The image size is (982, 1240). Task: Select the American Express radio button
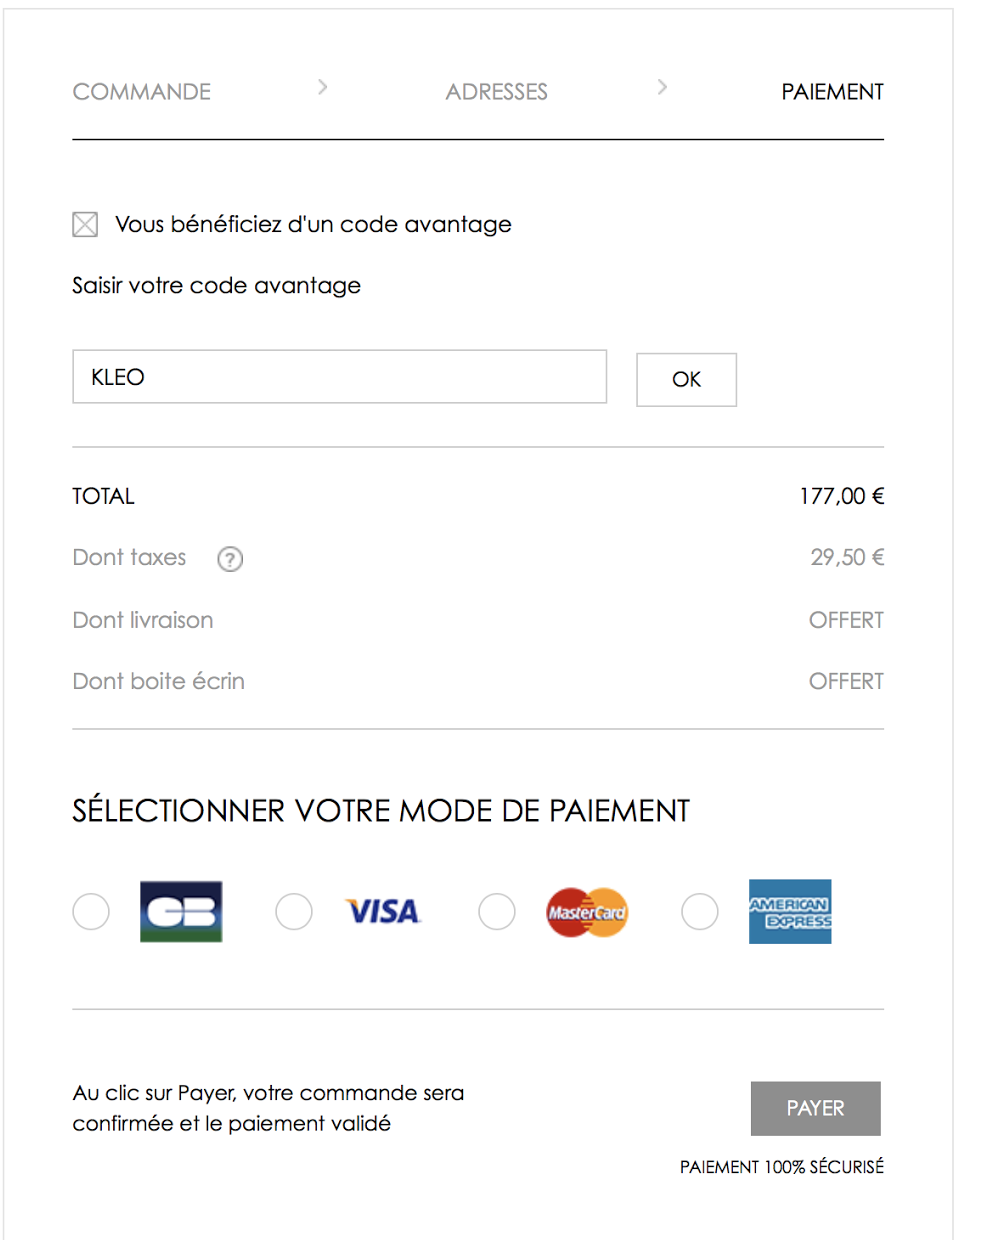(700, 911)
